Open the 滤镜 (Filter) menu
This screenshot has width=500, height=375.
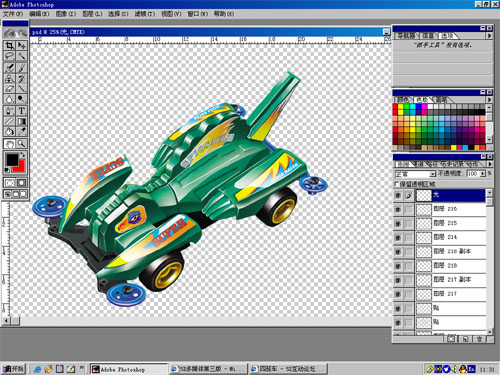coord(145,14)
